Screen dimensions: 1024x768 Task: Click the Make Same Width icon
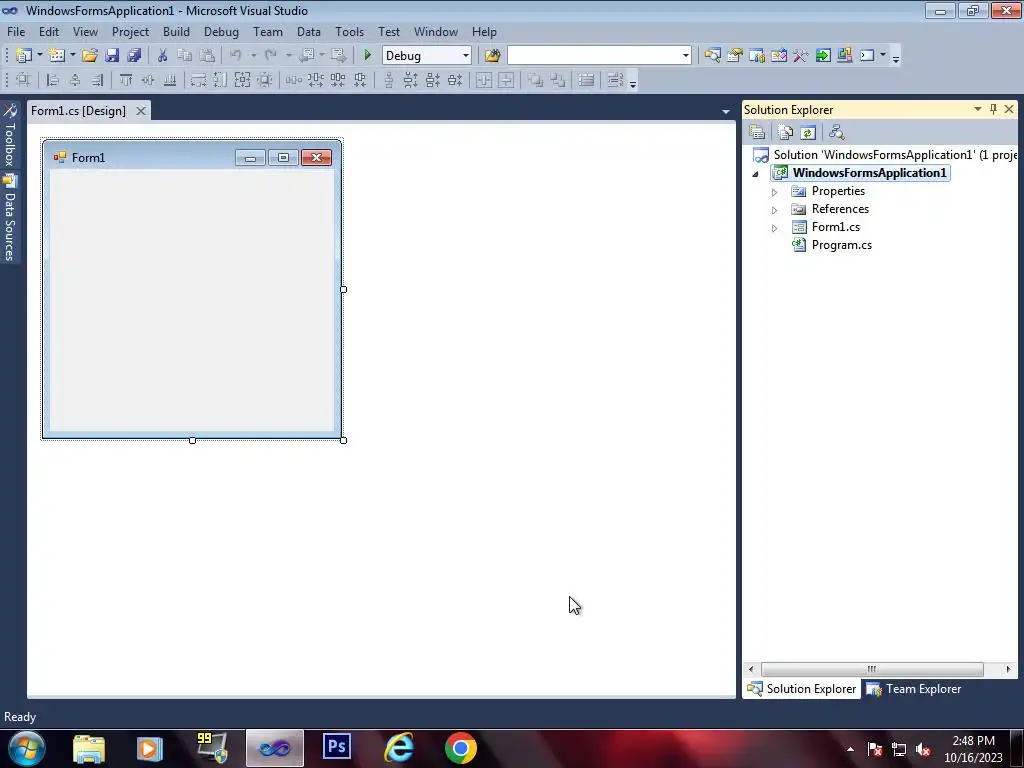pyautogui.click(x=198, y=80)
